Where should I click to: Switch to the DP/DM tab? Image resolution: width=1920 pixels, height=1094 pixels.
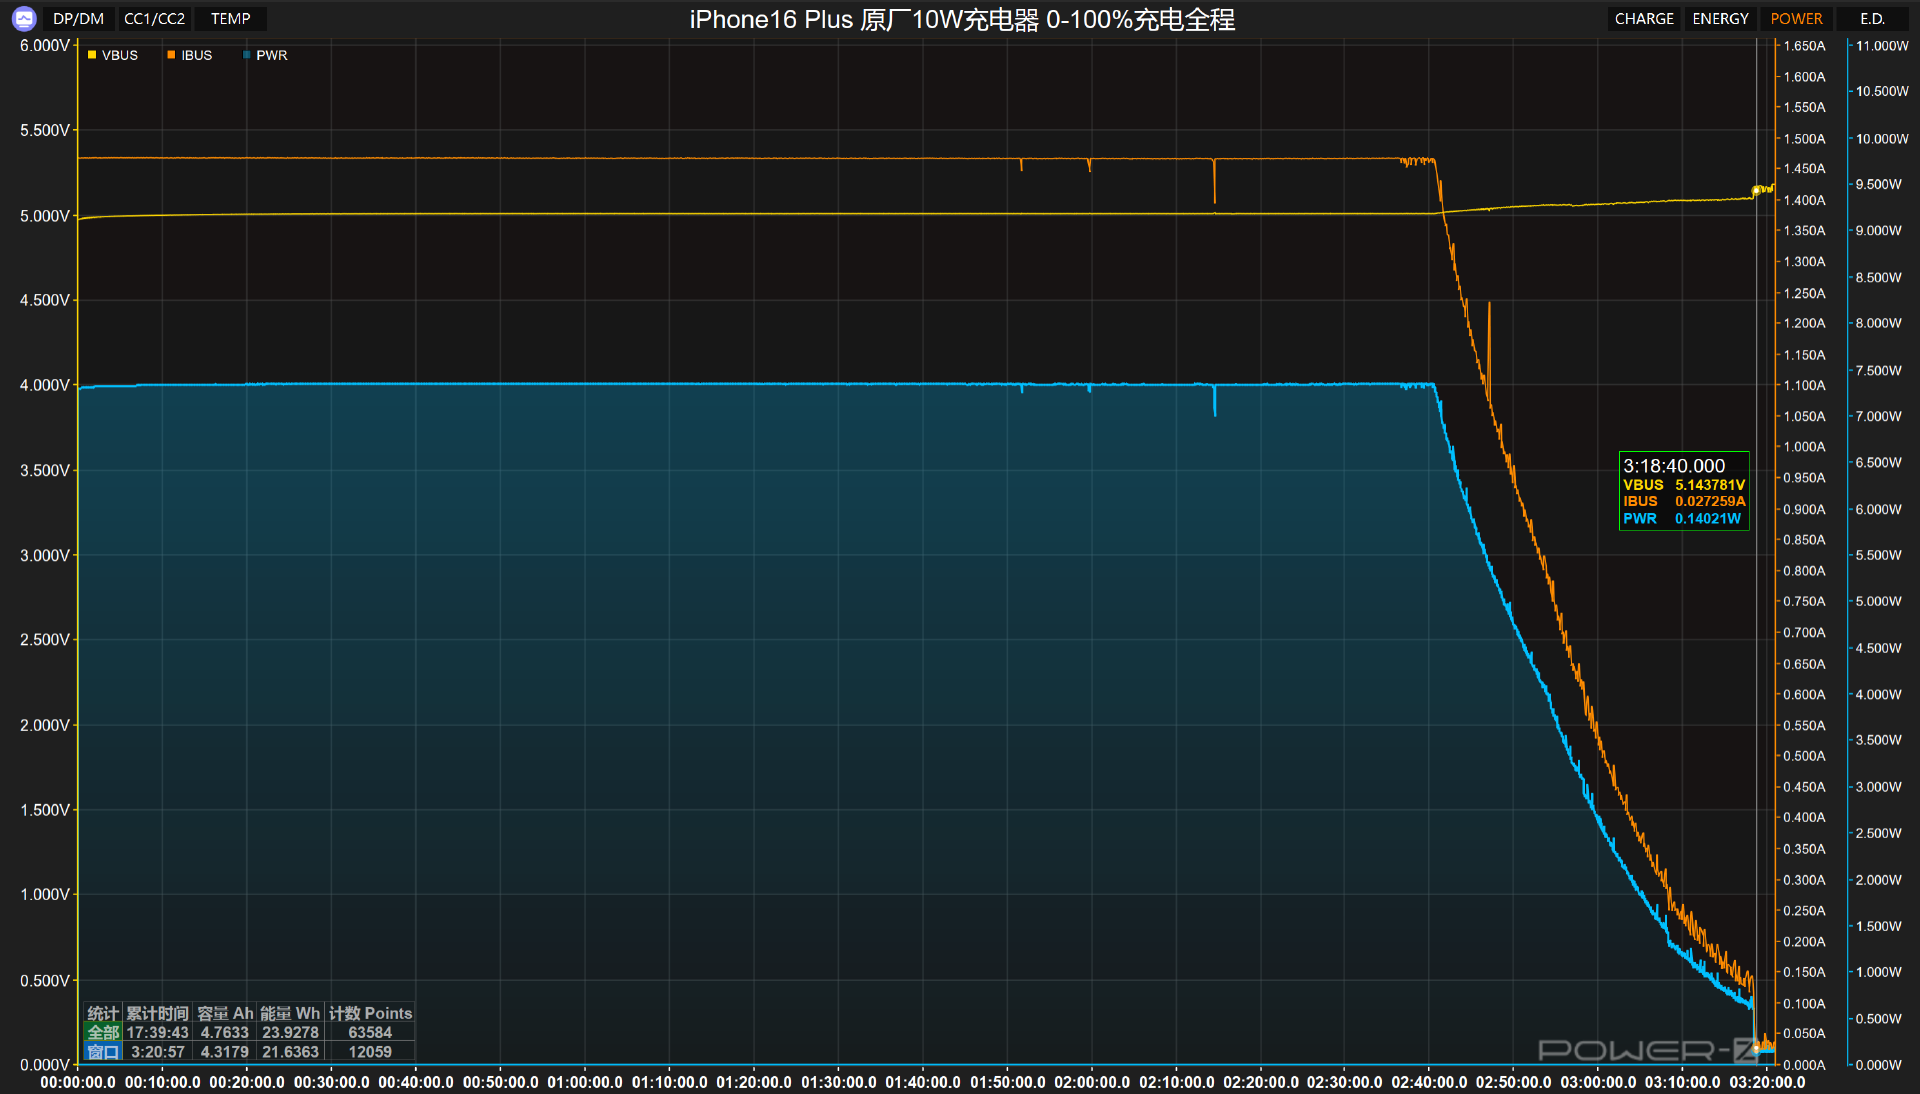(x=78, y=18)
